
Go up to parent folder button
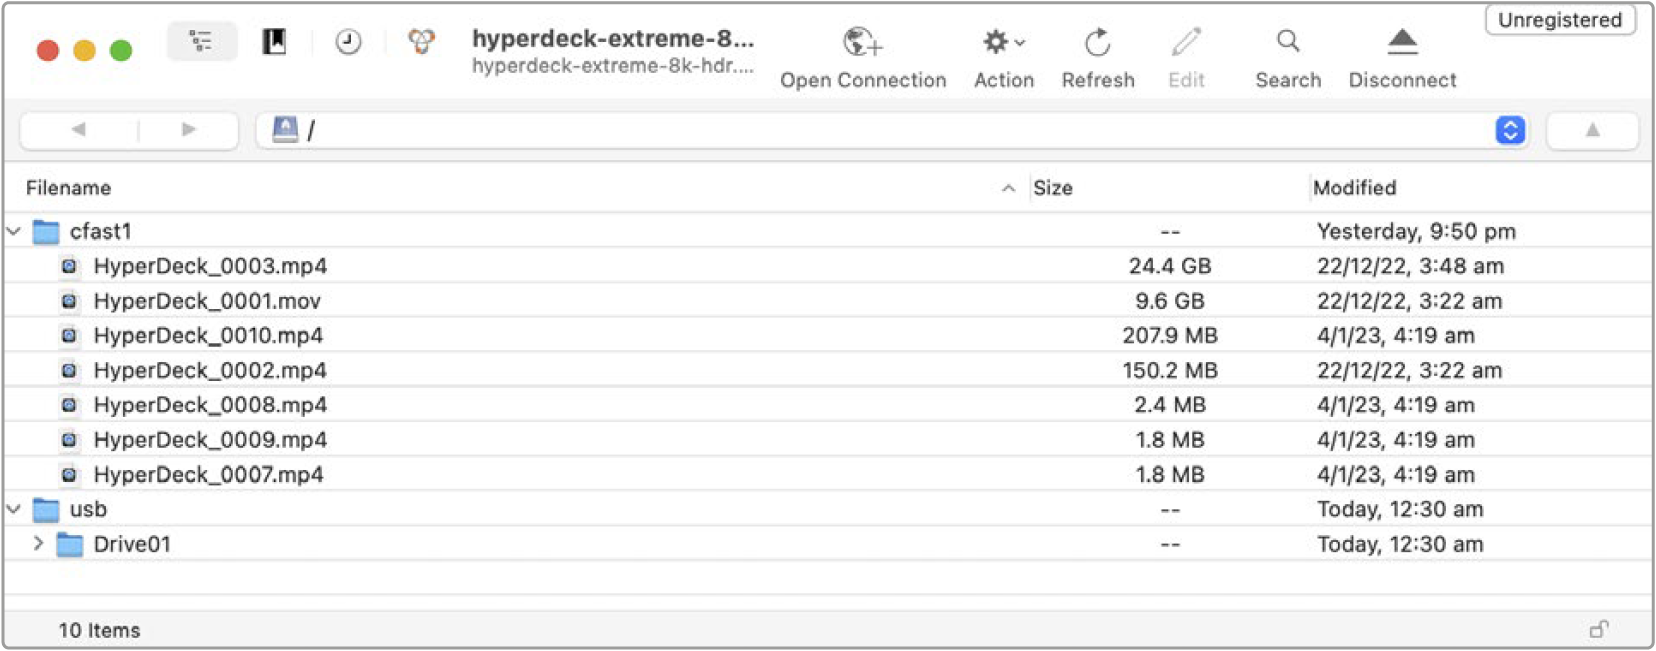click(1592, 130)
